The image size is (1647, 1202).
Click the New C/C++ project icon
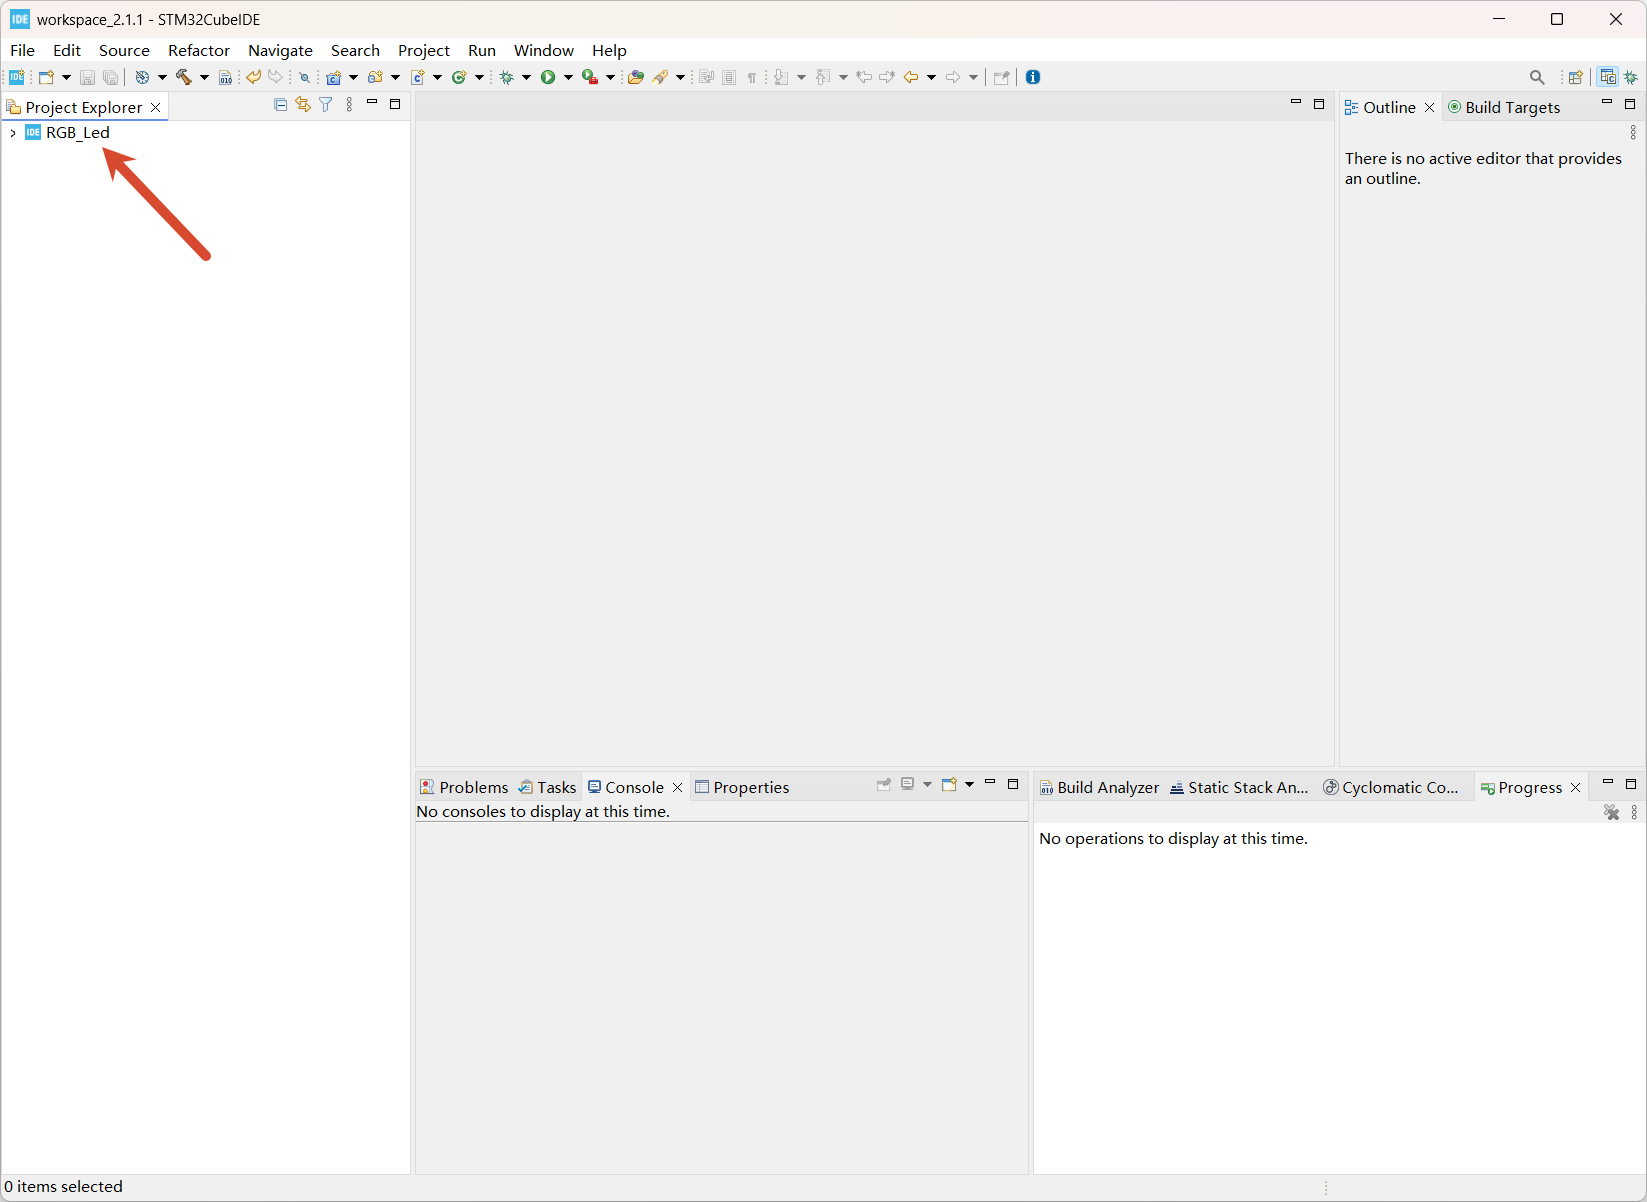[x=334, y=77]
